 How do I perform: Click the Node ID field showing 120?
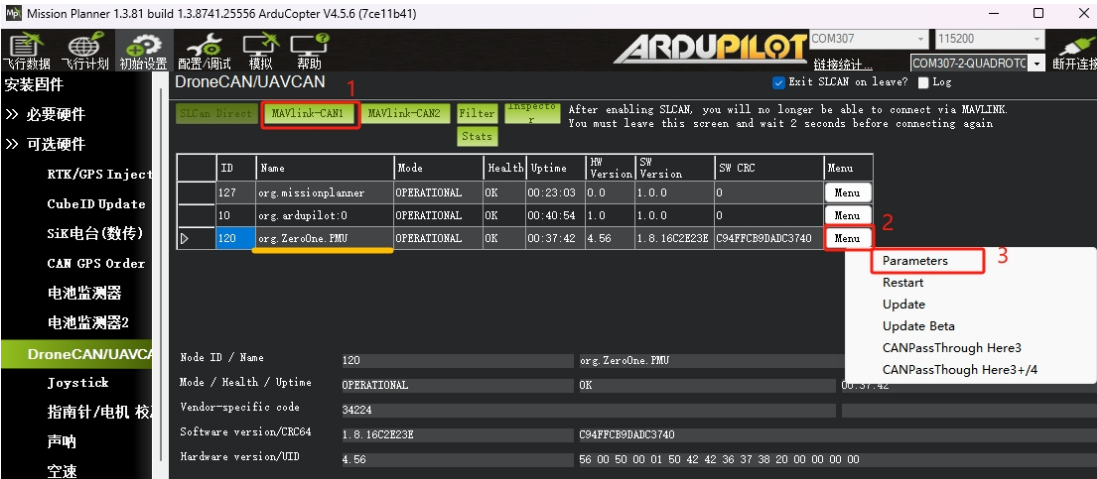(x=457, y=361)
